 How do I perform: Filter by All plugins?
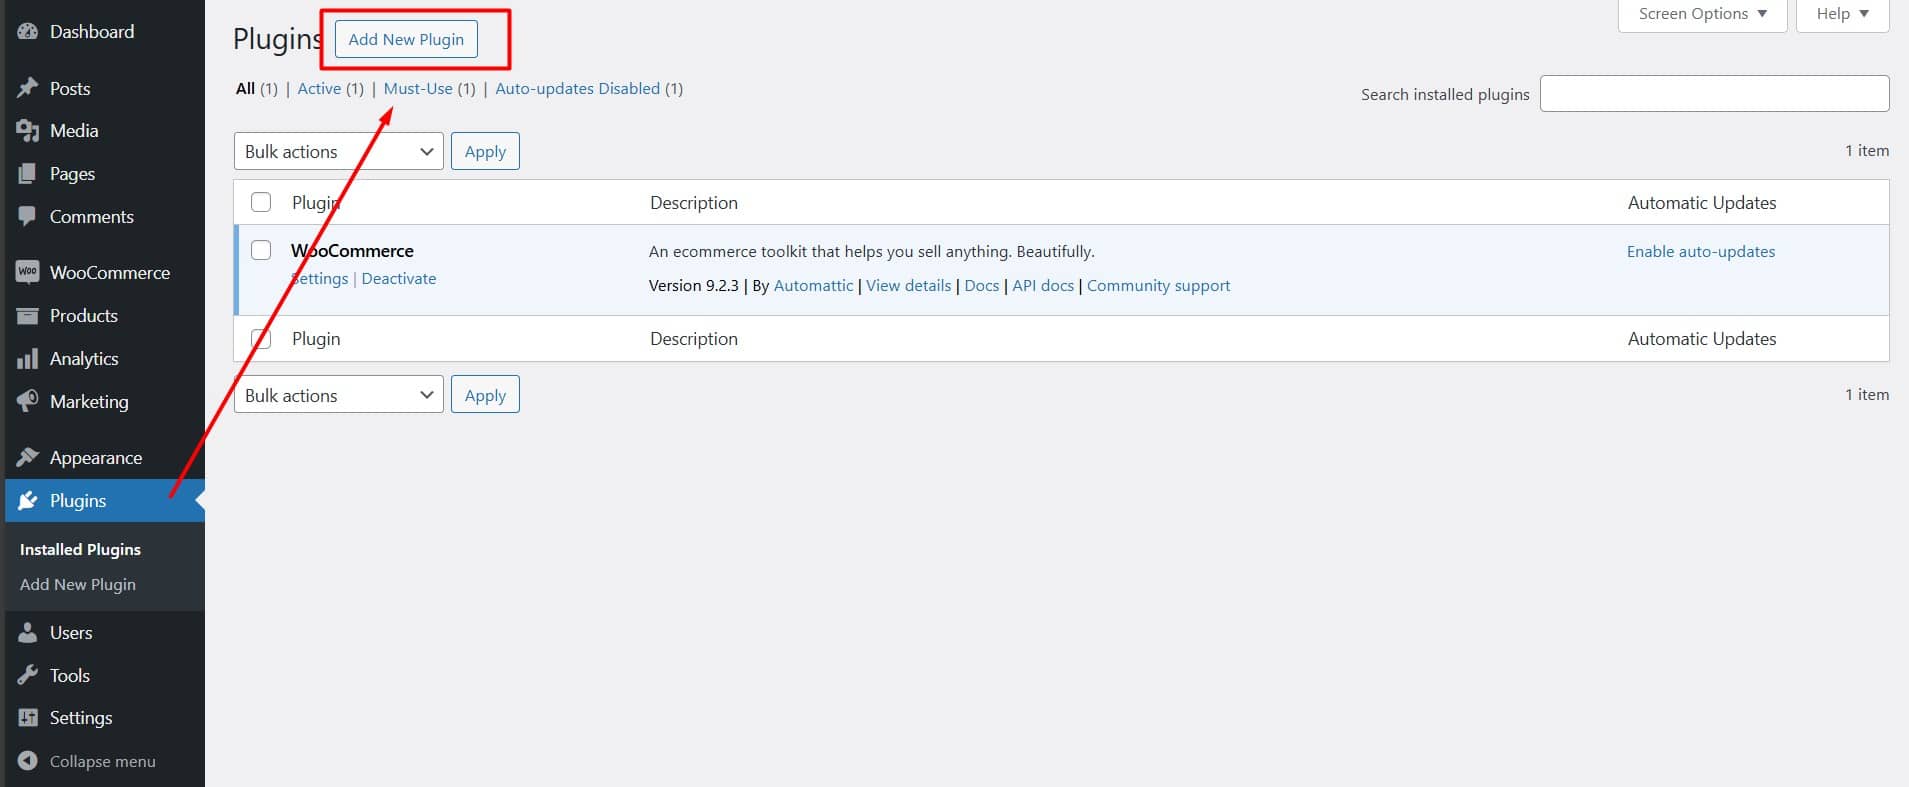pyautogui.click(x=245, y=88)
